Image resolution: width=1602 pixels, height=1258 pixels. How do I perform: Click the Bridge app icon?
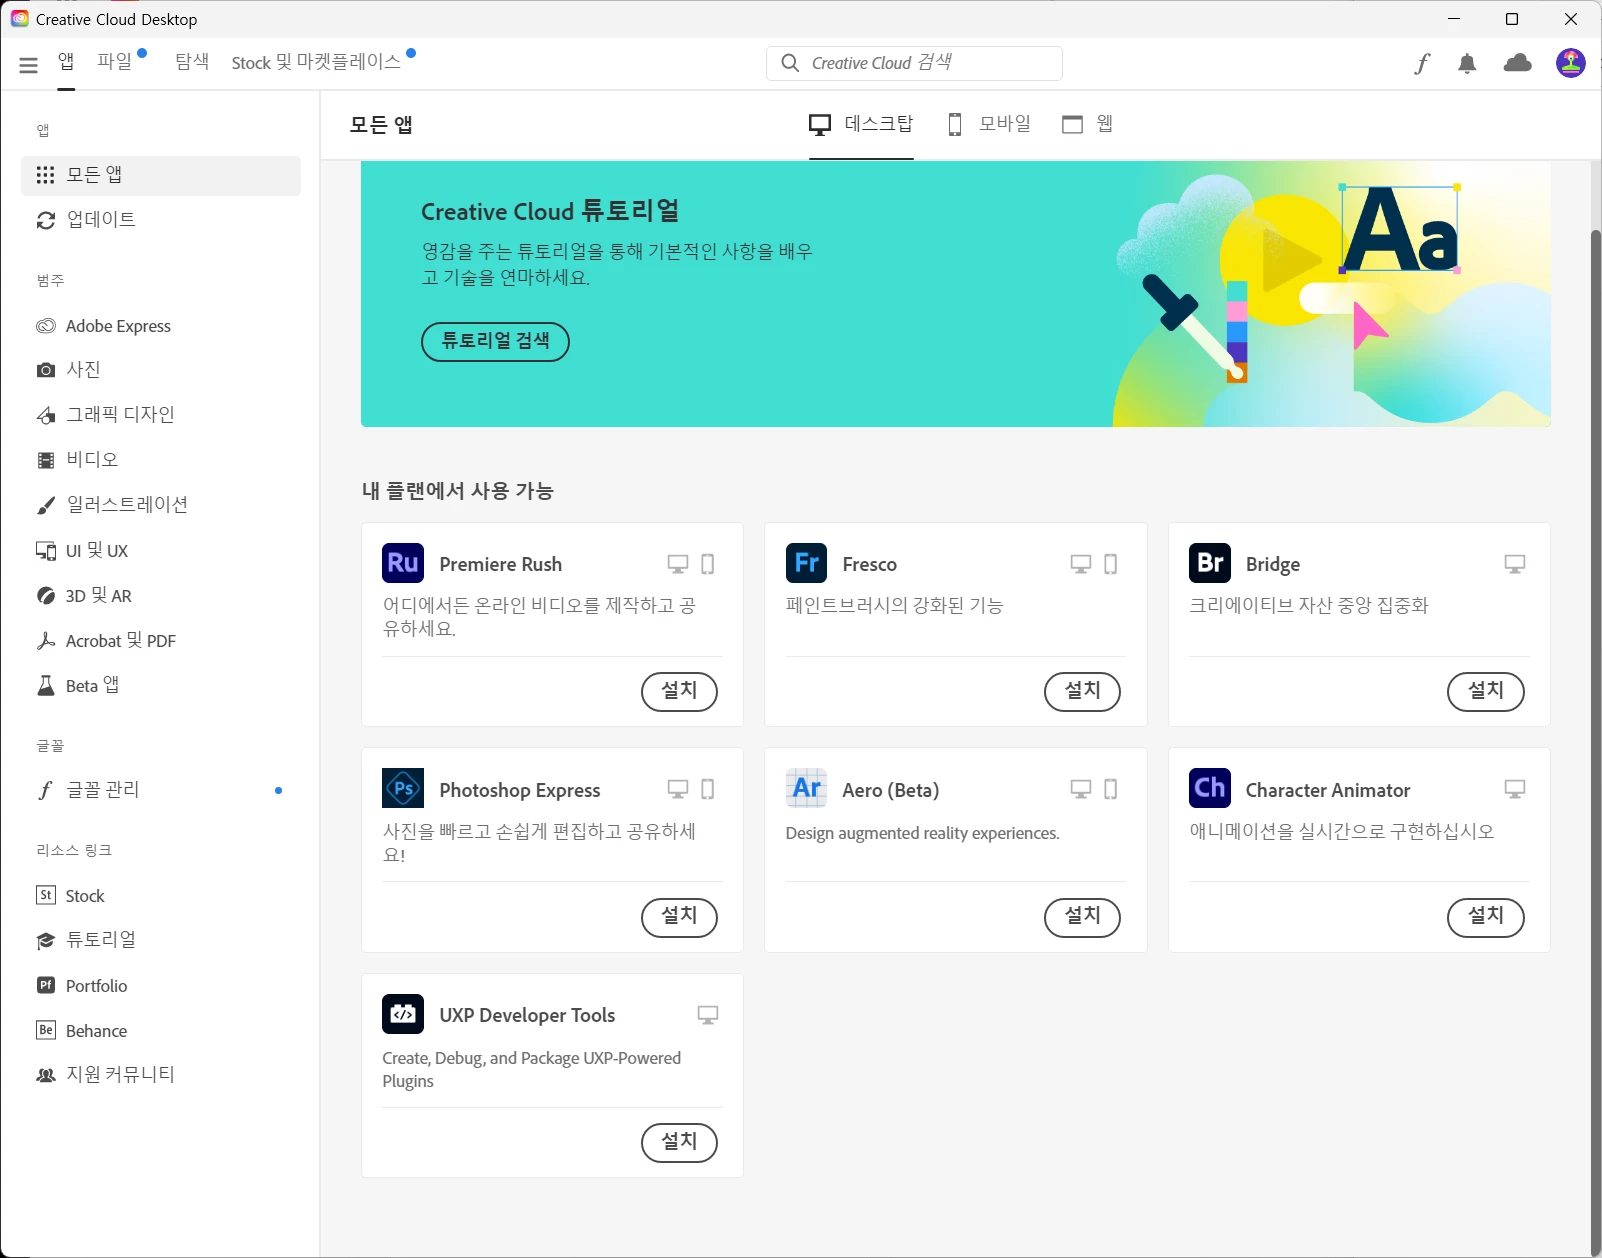click(1210, 563)
